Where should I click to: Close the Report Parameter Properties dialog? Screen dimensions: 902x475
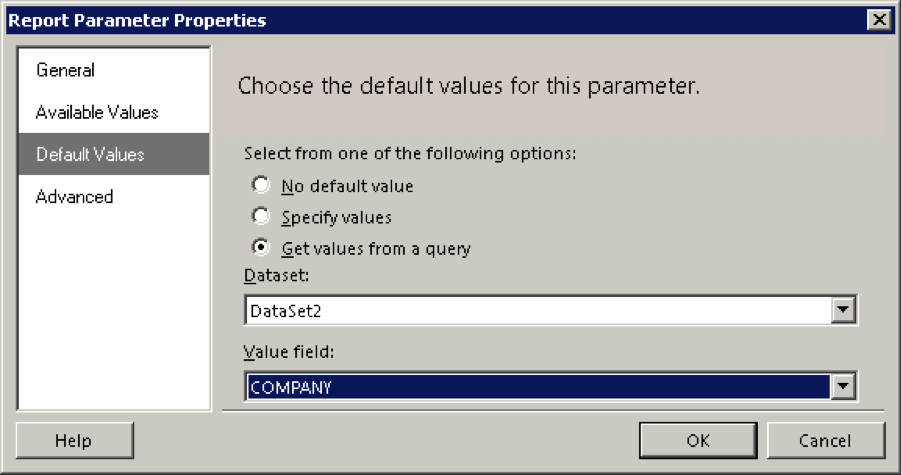coord(879,20)
